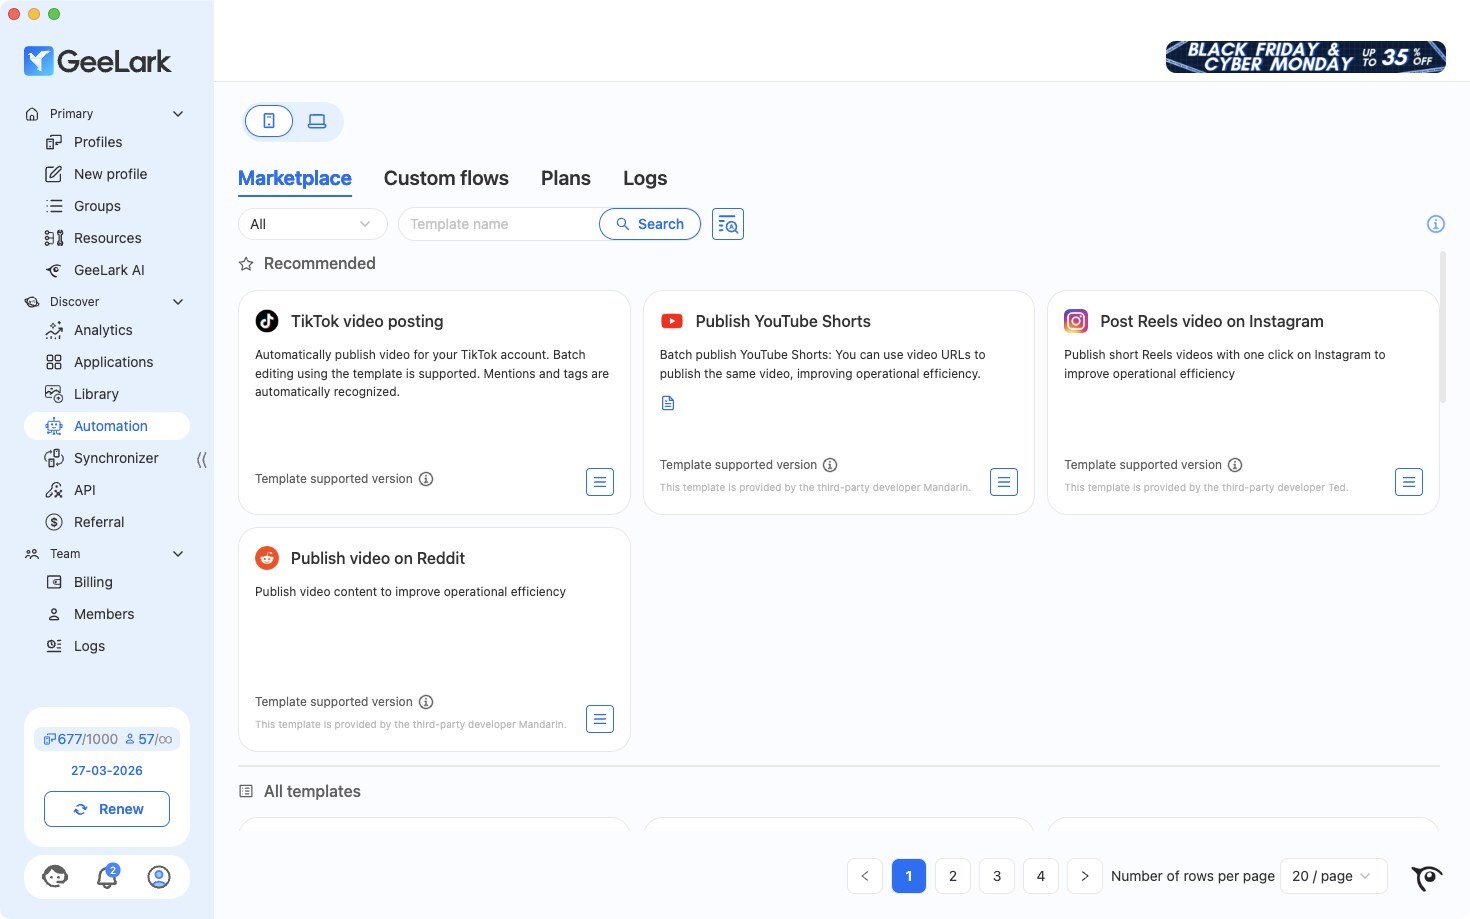Switch to the Custom flows tab

[446, 178]
